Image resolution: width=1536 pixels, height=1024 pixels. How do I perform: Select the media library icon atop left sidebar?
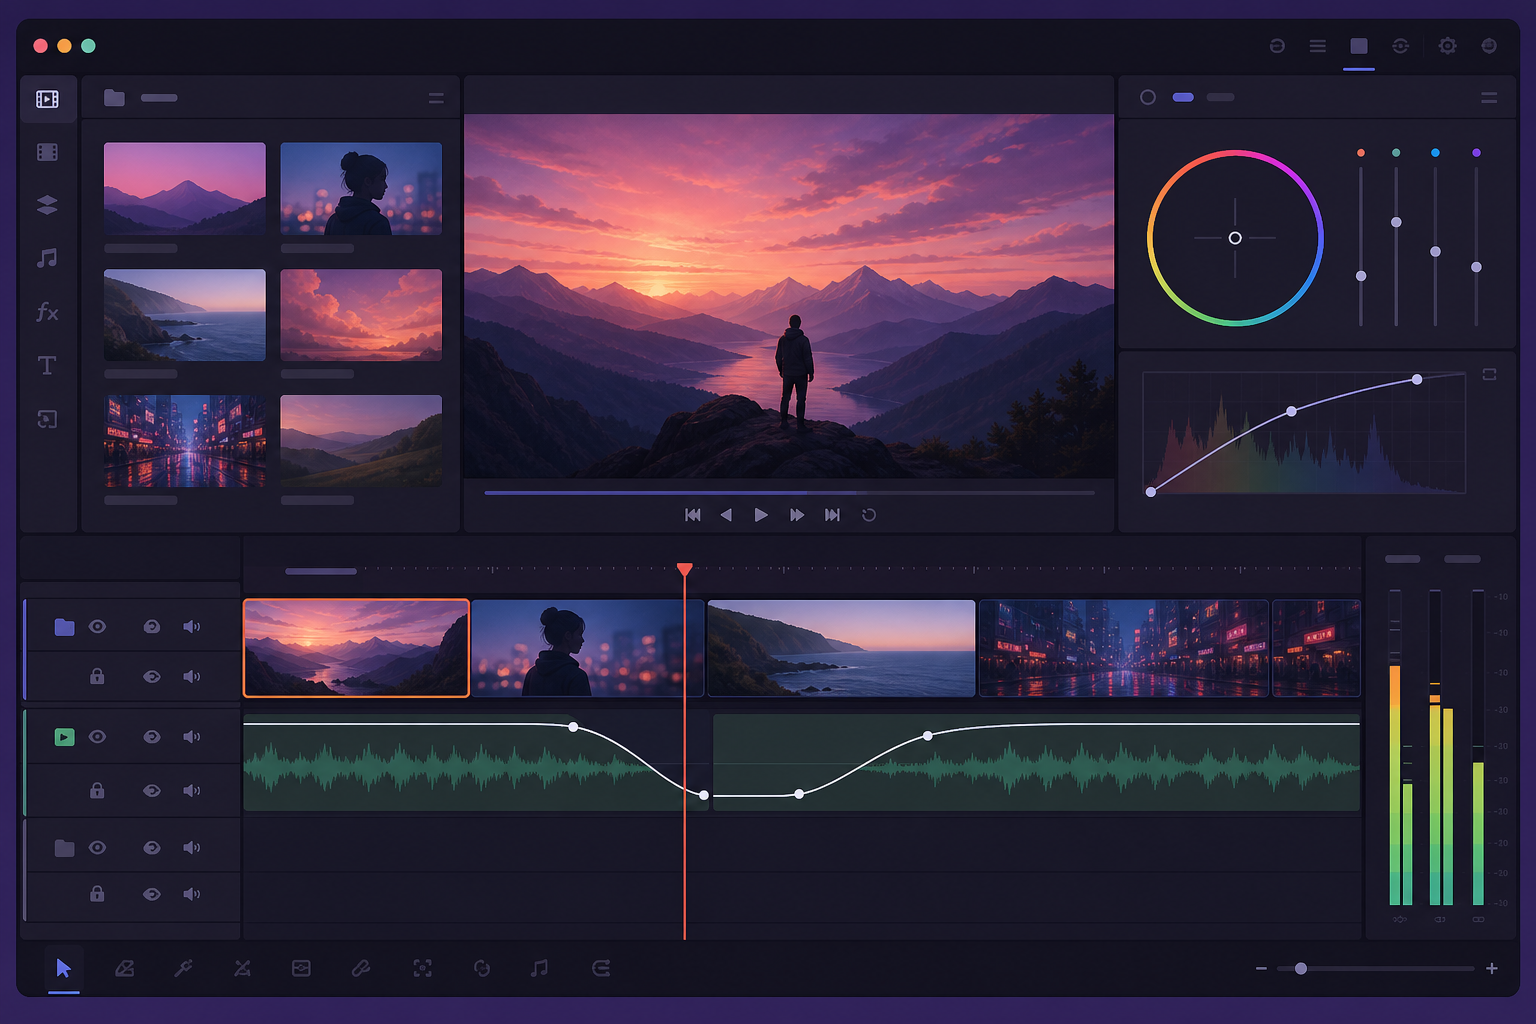point(47,99)
